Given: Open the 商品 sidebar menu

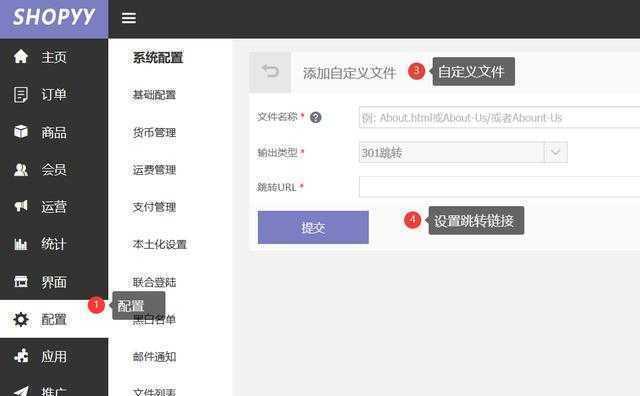Looking at the screenshot, I should point(54,132).
